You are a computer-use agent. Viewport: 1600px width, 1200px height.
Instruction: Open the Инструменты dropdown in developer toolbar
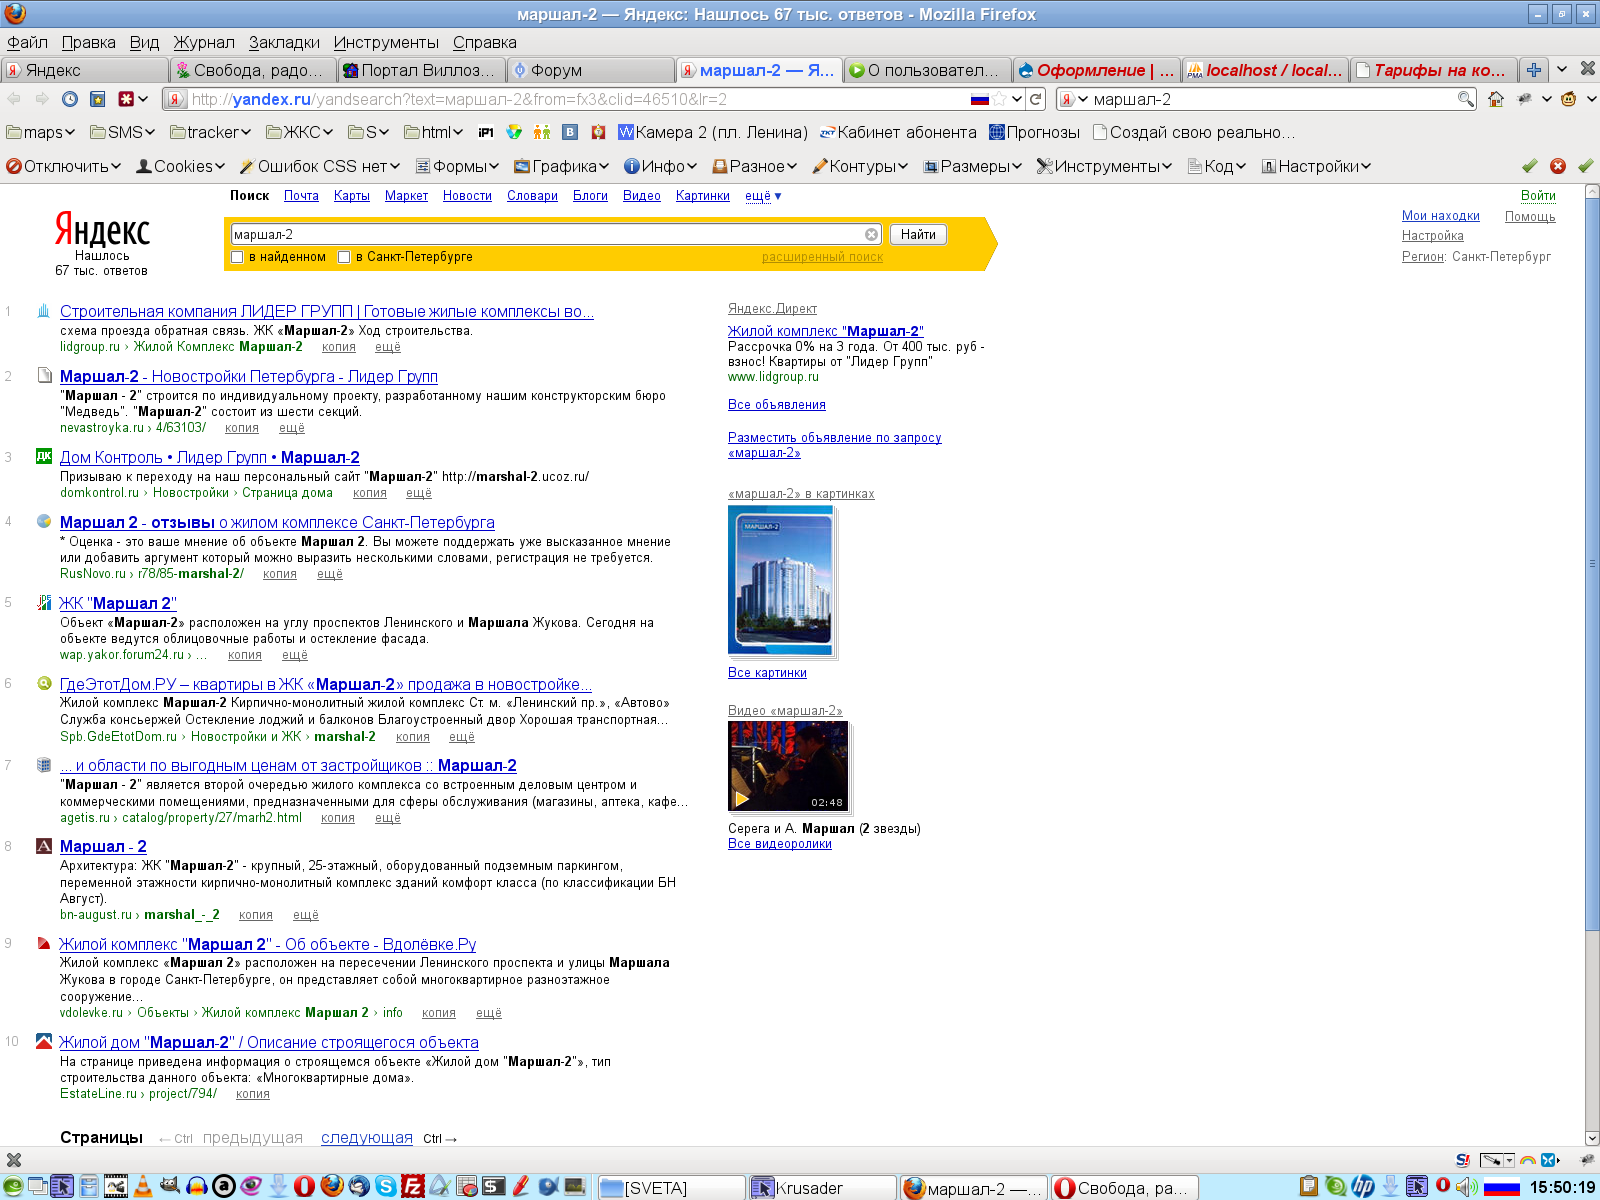pyautogui.click(x=1104, y=166)
